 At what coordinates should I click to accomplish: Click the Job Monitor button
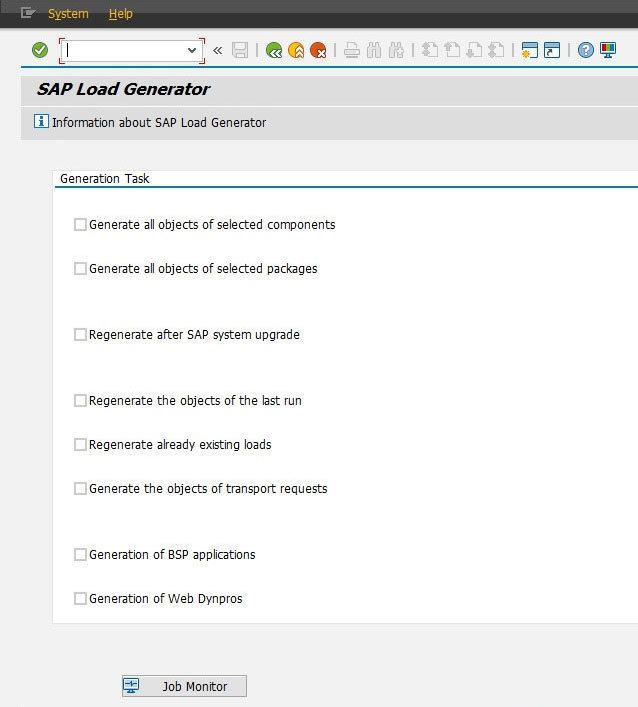pos(184,686)
